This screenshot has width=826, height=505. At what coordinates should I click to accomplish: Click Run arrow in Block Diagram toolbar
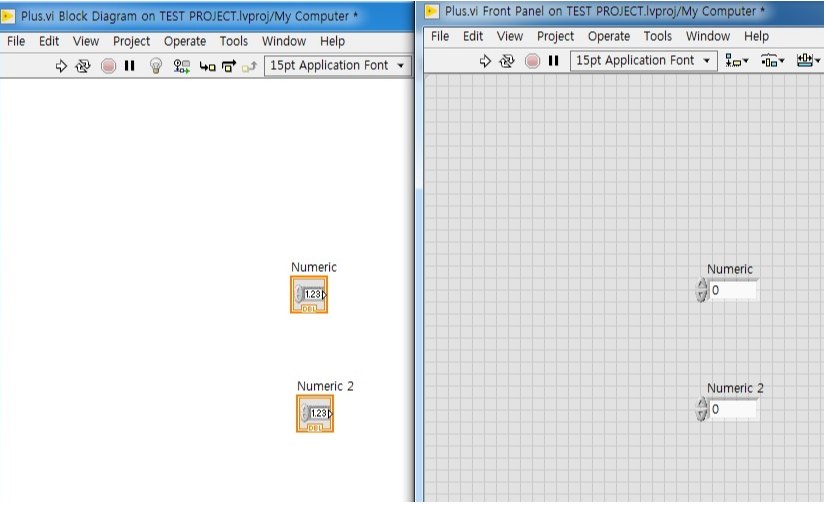click(x=61, y=66)
